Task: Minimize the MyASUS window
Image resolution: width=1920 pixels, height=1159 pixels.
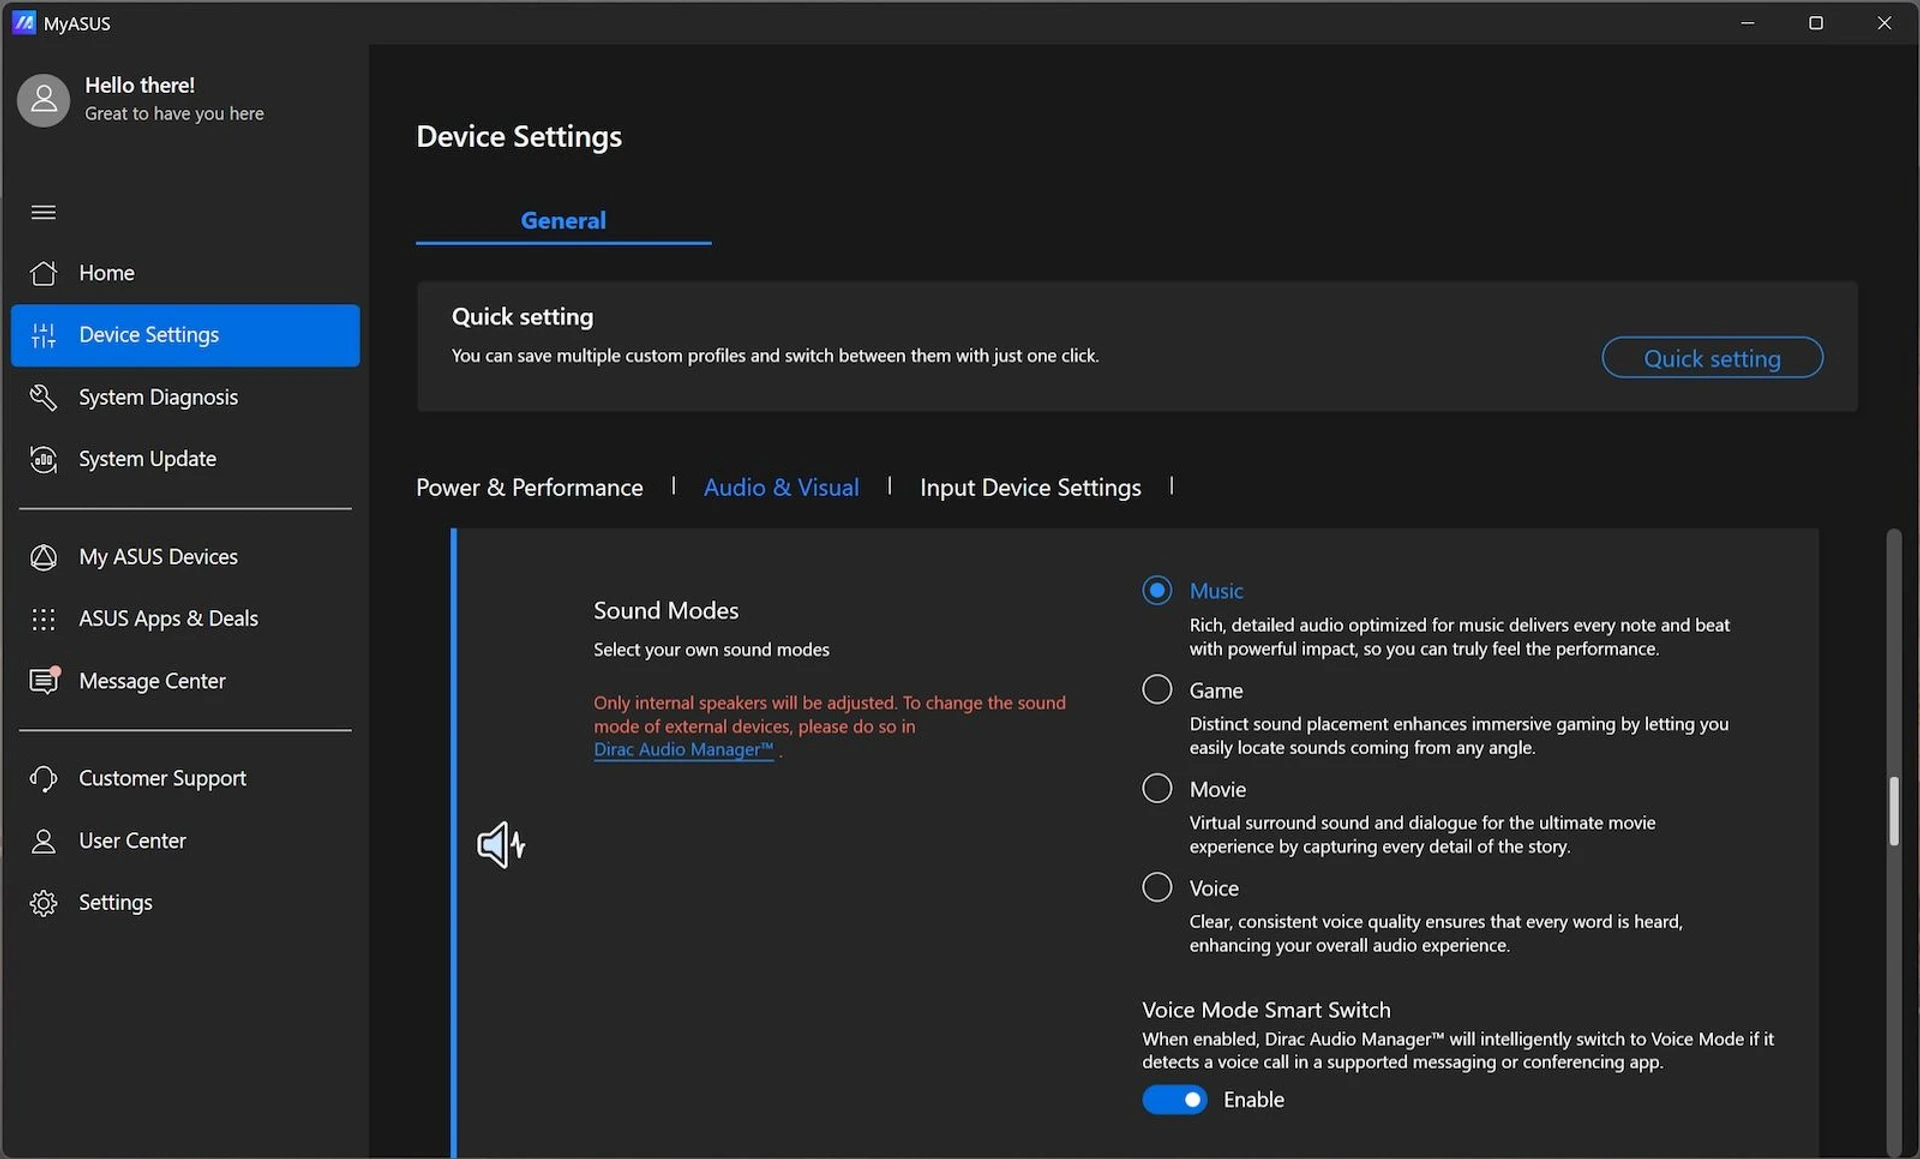Action: pos(1748,22)
